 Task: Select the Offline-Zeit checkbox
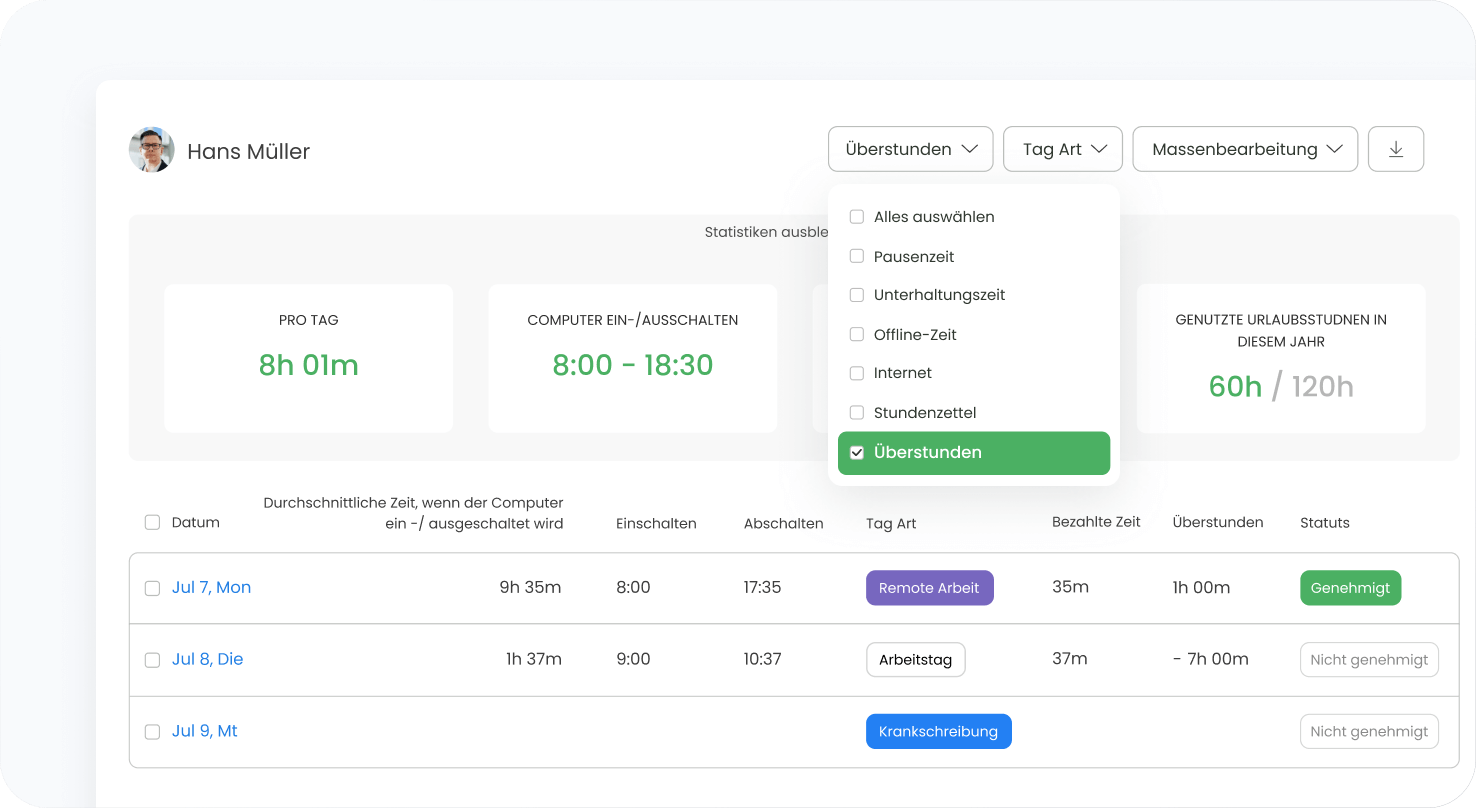(x=857, y=334)
